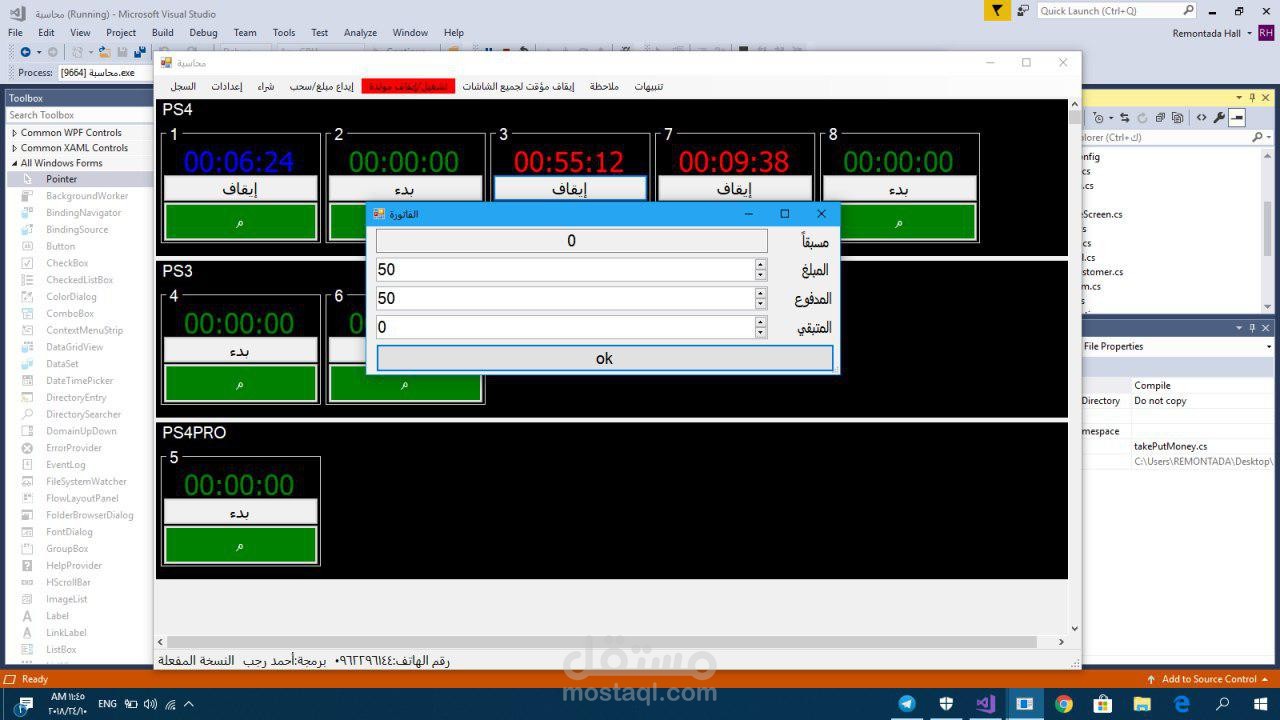Increase the المتبقي value with up arrow

coord(760,322)
